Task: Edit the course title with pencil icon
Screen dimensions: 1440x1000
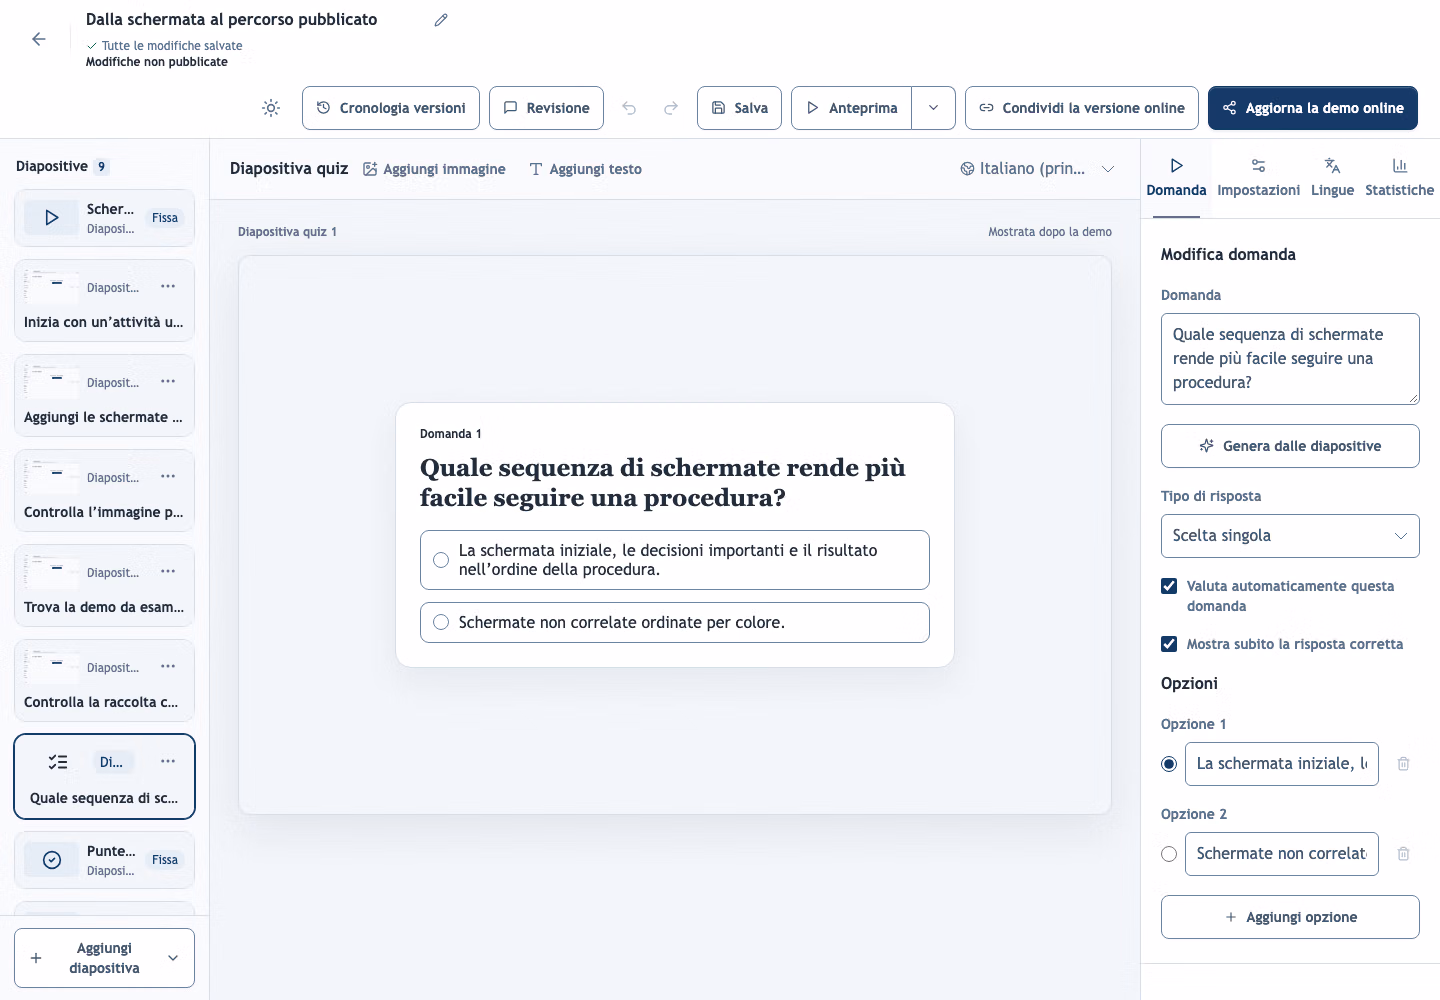Action: (x=441, y=20)
